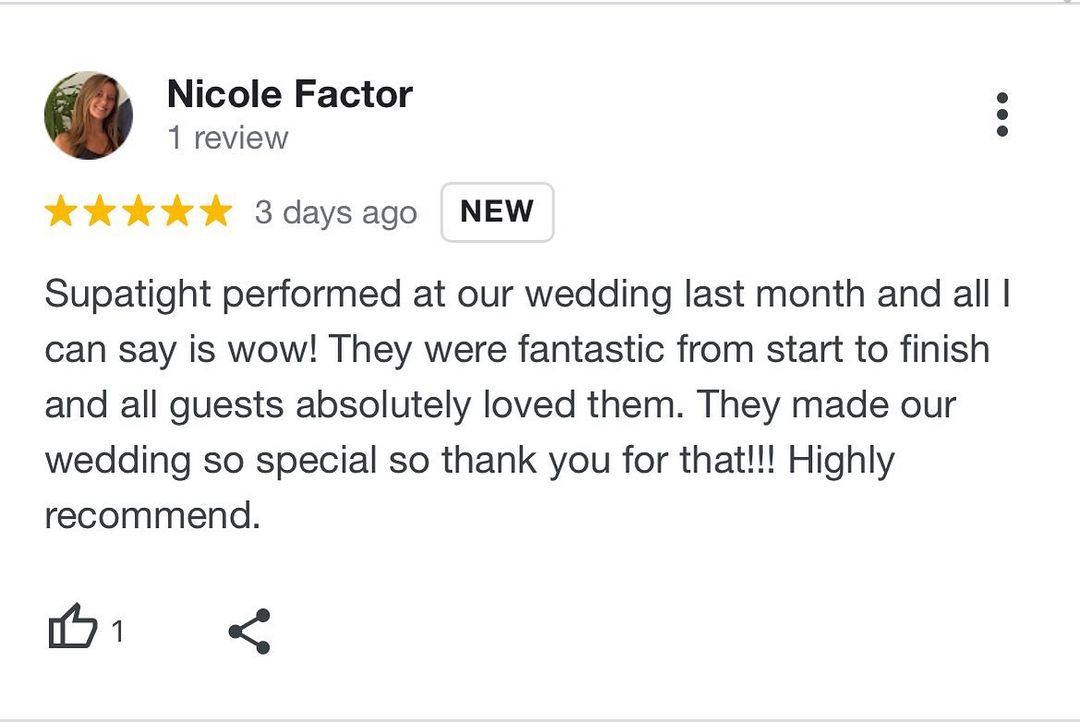
Task: Open the three-dot more options menu
Action: (x=1002, y=115)
